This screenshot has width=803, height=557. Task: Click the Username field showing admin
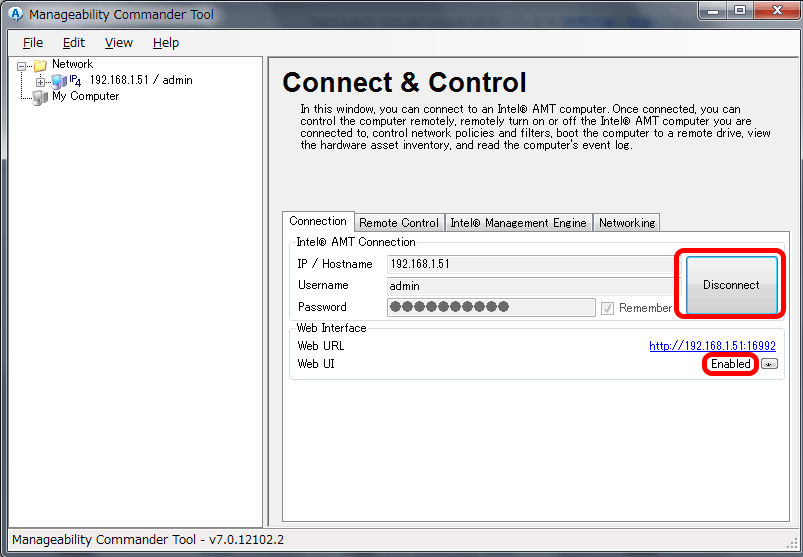(533, 286)
